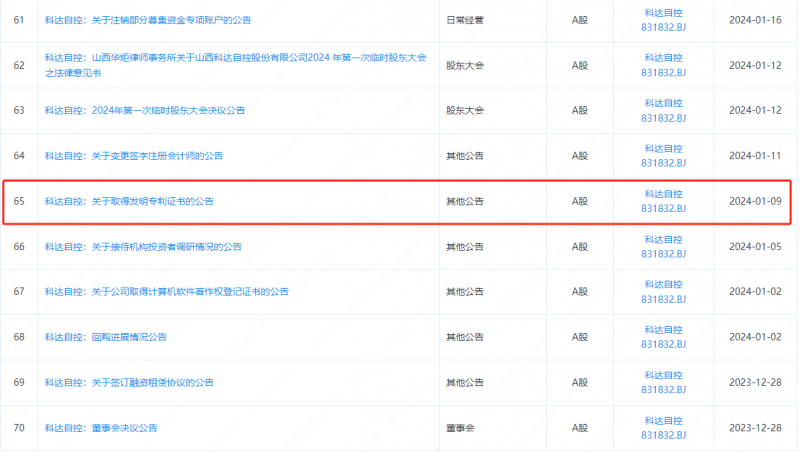Open 关于公司取得计算机软件著作权登记证书的公告 link
This screenshot has width=800, height=452.
click(x=167, y=291)
